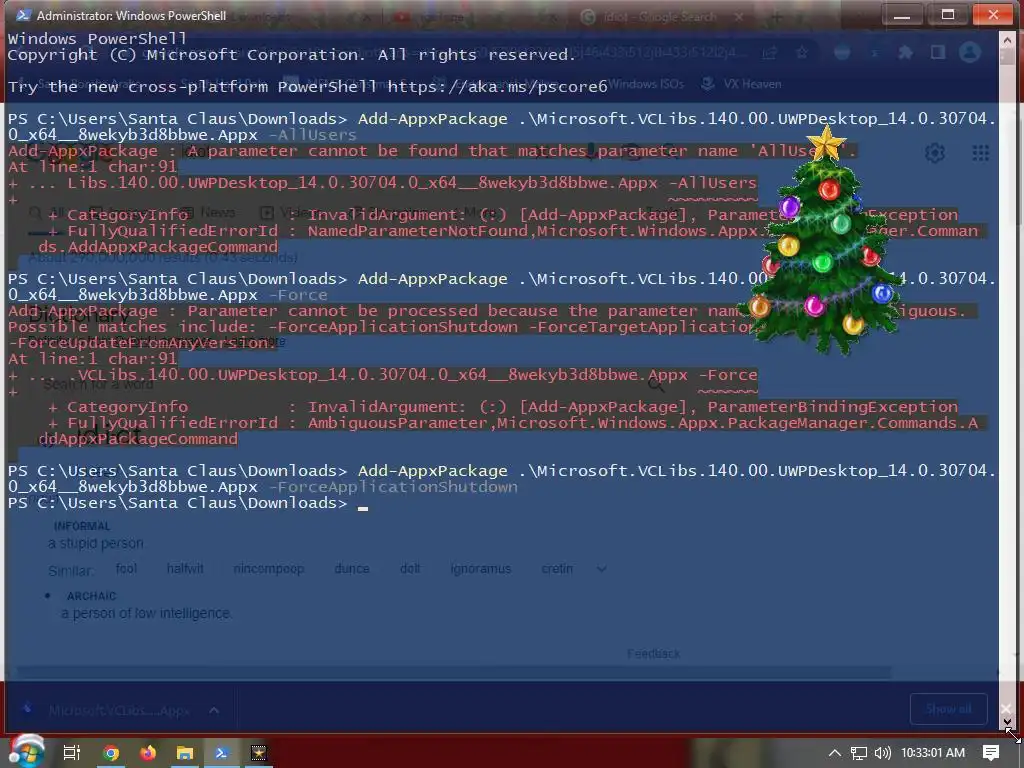Click Chrome profile avatar icon behind PowerShell
This screenshot has width=1024, height=768.
(x=970, y=52)
